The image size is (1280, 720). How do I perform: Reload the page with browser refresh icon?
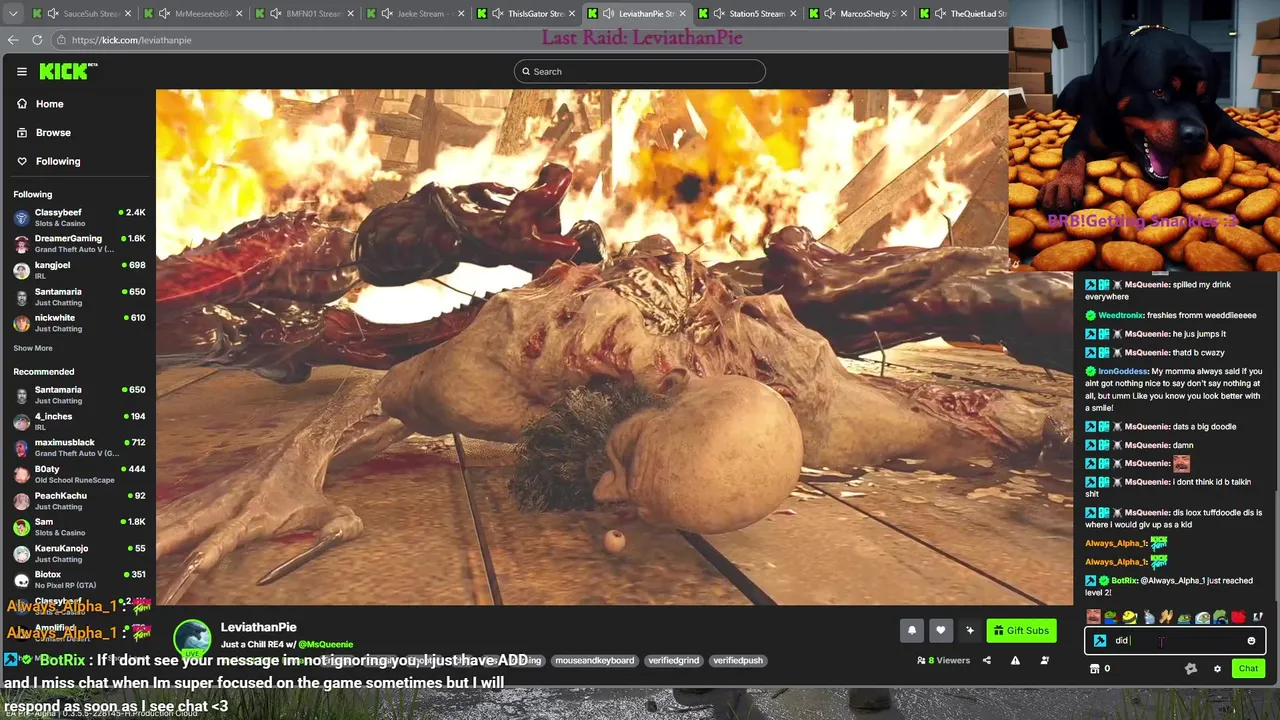point(37,40)
